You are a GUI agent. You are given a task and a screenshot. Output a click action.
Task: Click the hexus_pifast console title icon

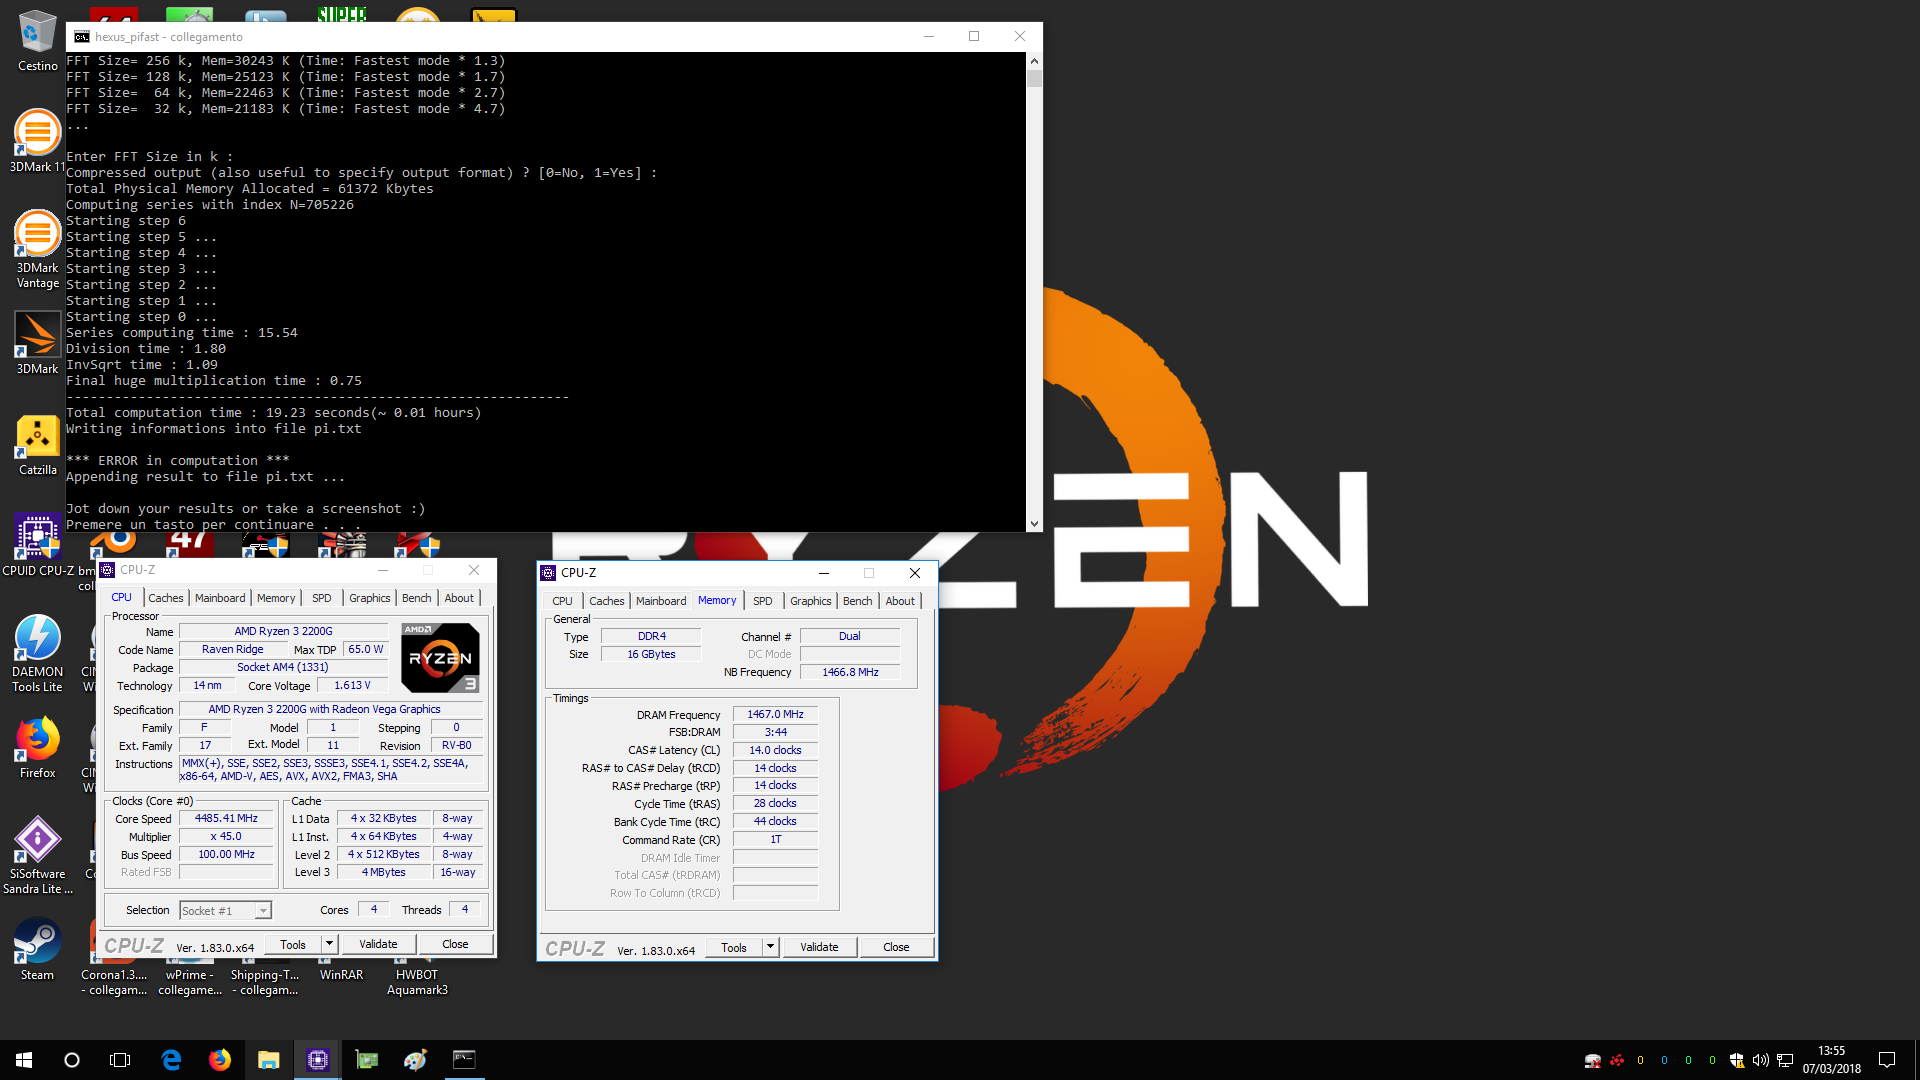pos(82,37)
